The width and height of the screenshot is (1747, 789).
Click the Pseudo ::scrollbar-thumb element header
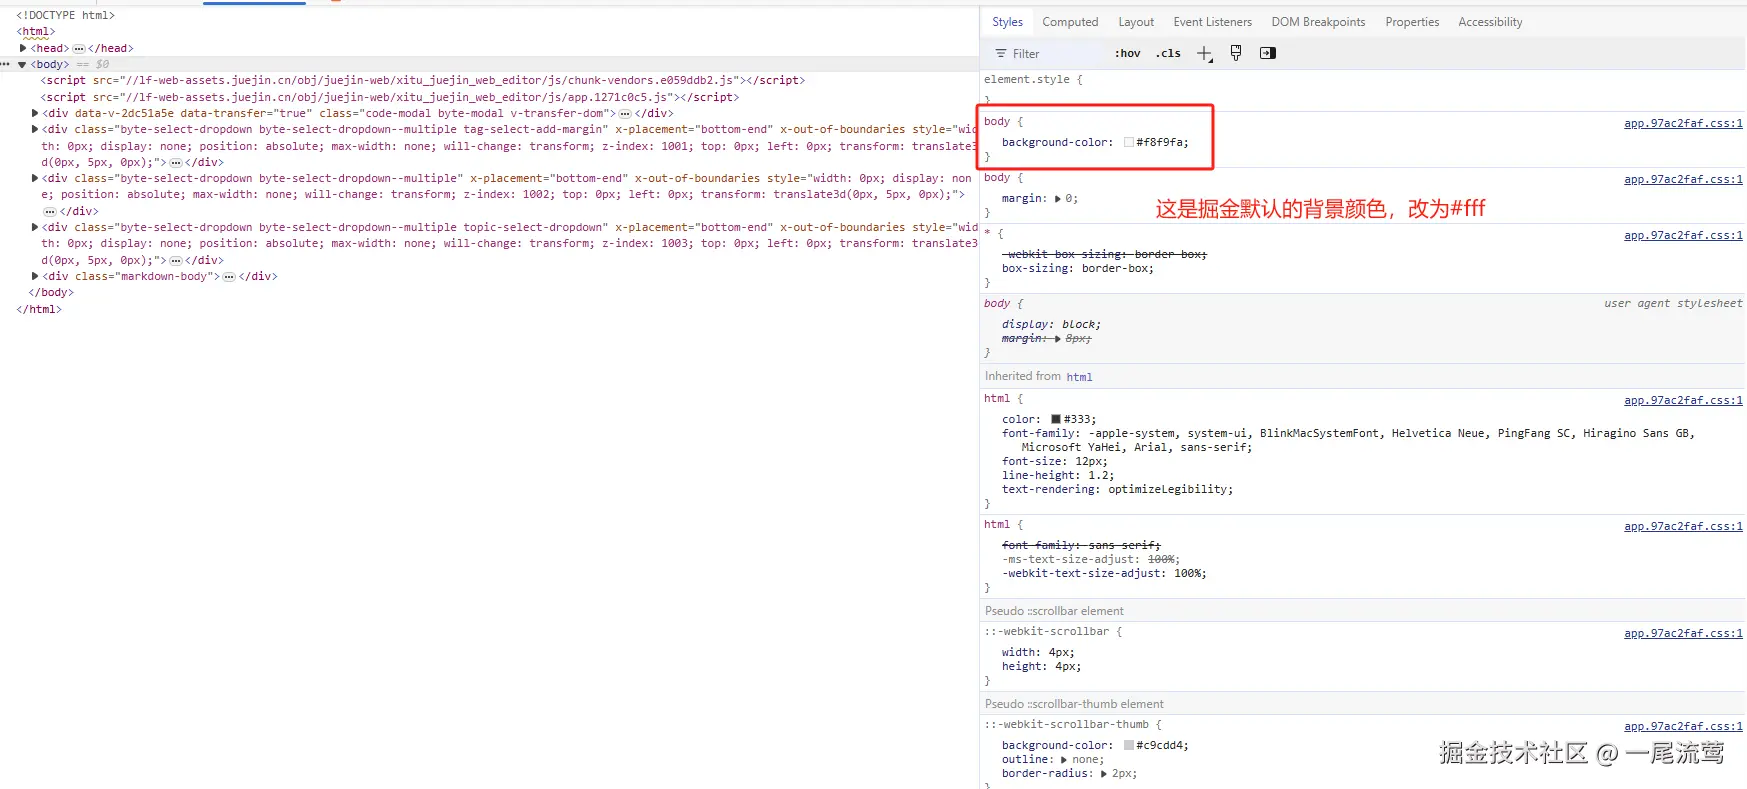(1074, 704)
